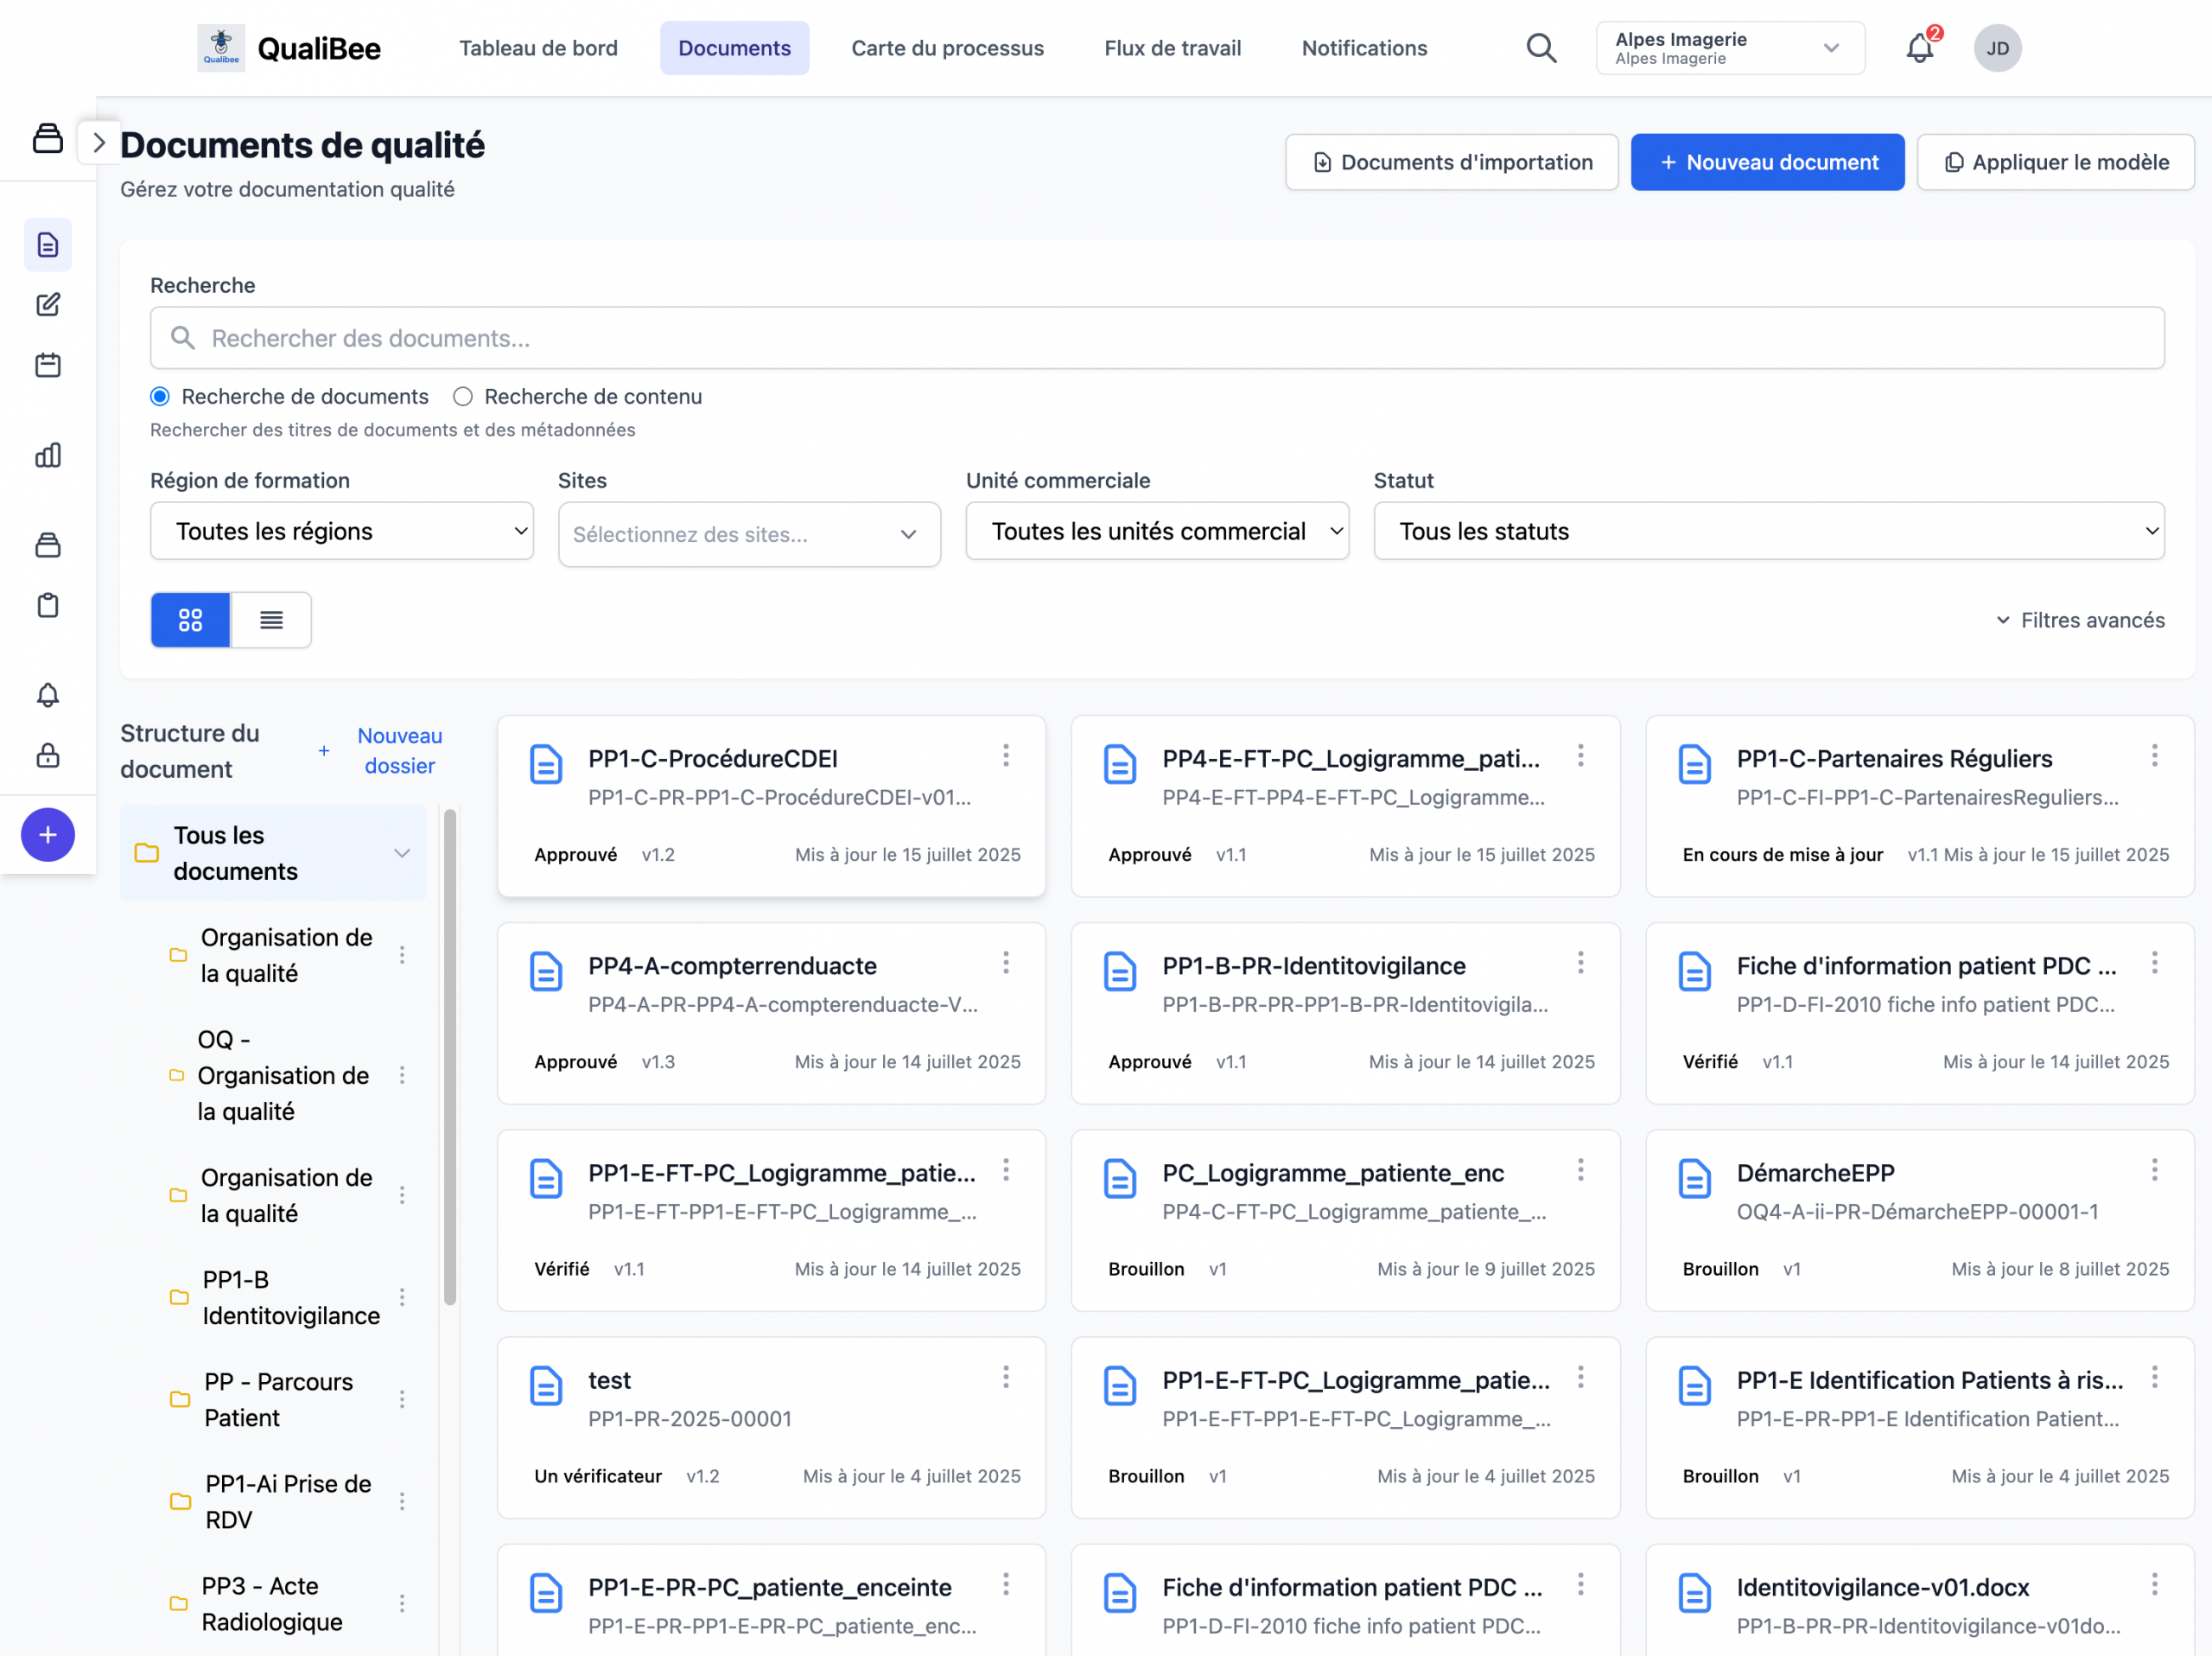
Task: Click the Nouveau document button
Action: tap(1766, 162)
